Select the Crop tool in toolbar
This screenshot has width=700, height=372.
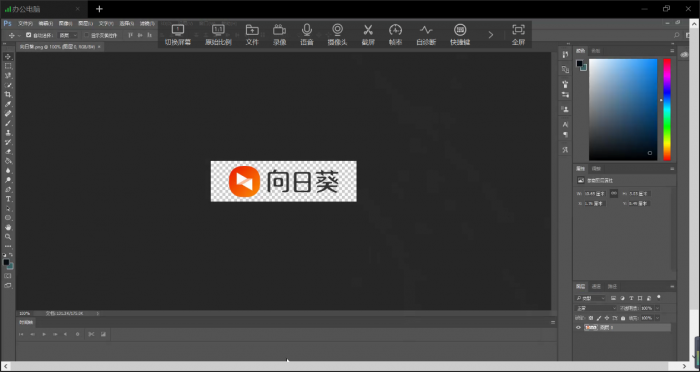(x=8, y=94)
